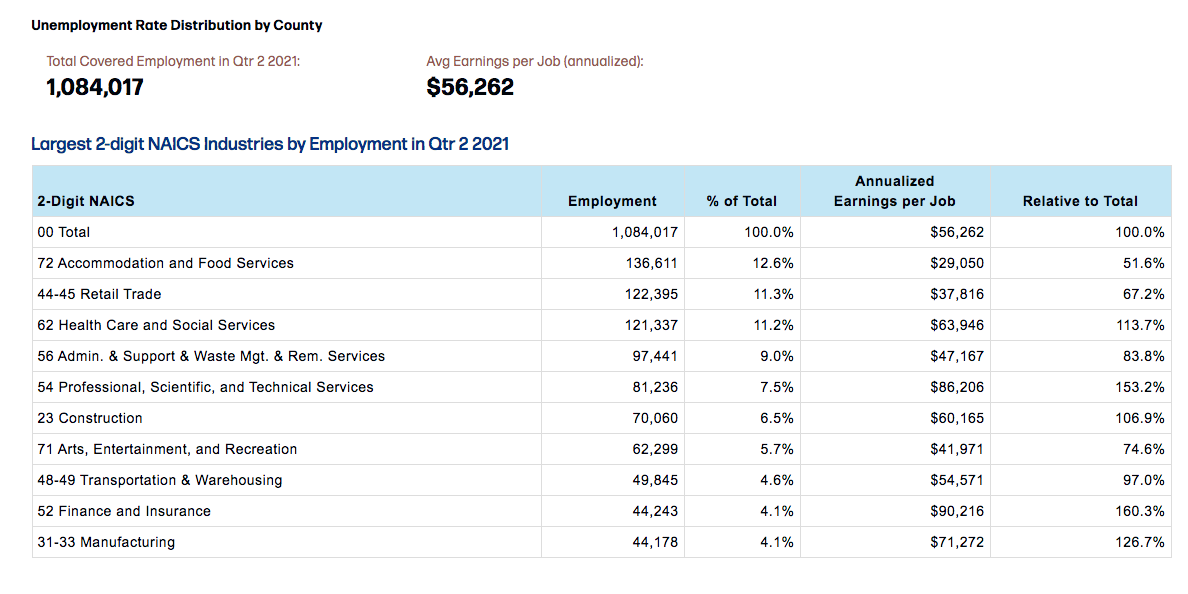Click the Employment column header
This screenshot has width=1188, height=594.
pyautogui.click(x=612, y=202)
